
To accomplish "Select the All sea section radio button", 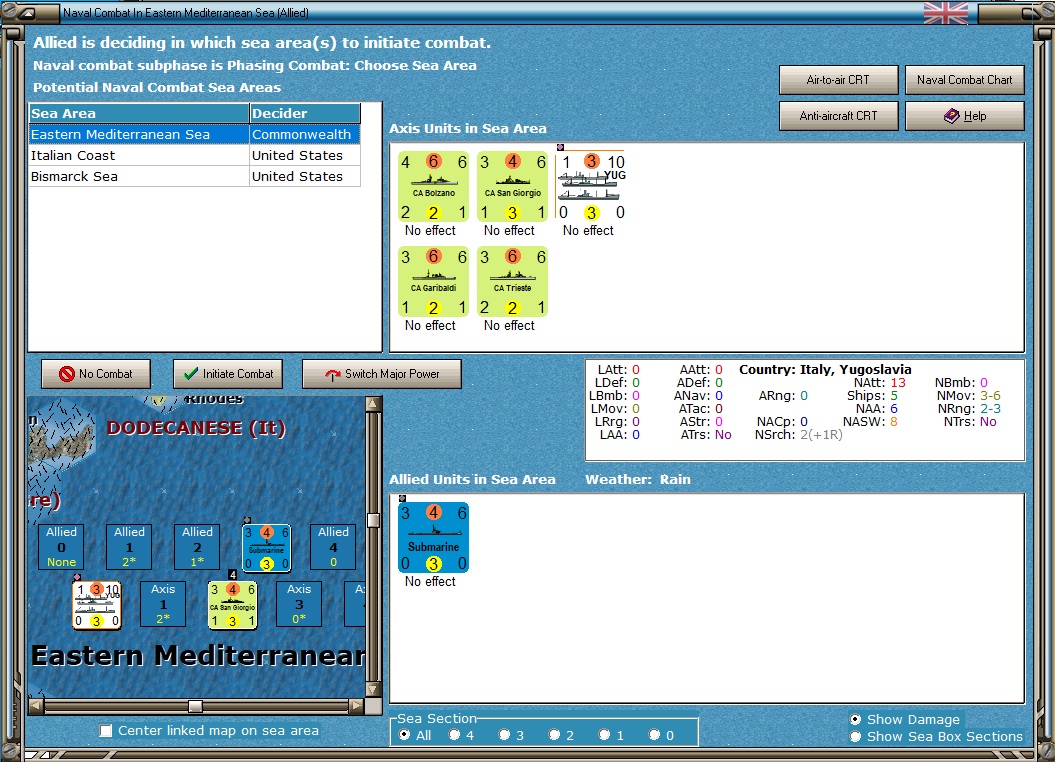I will (404, 734).
